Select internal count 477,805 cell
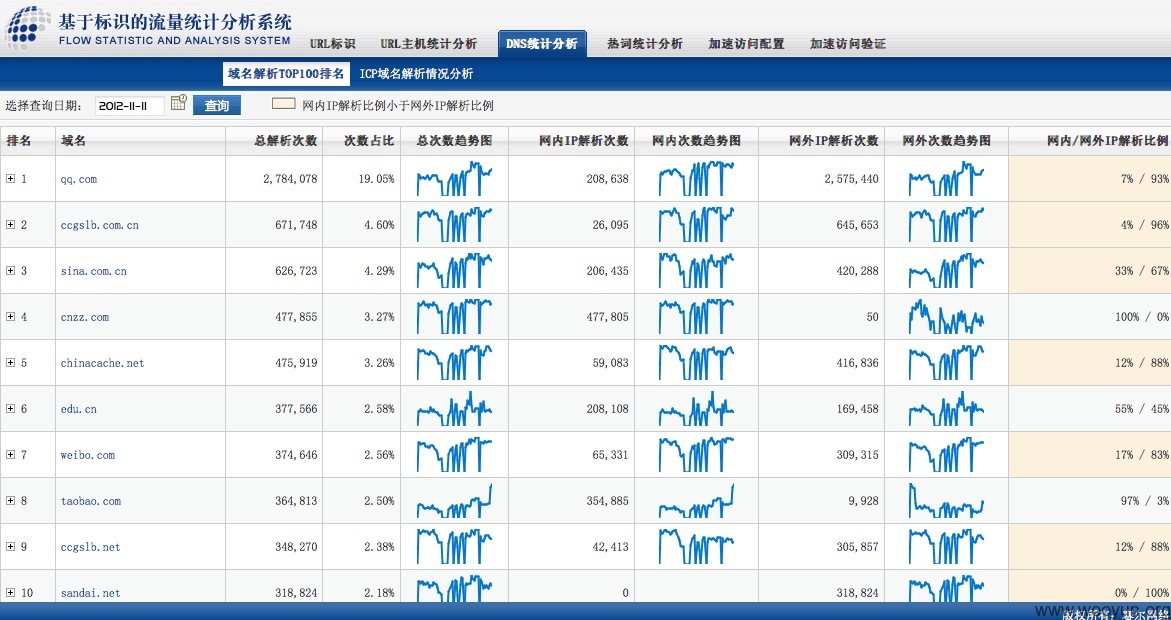 point(572,317)
